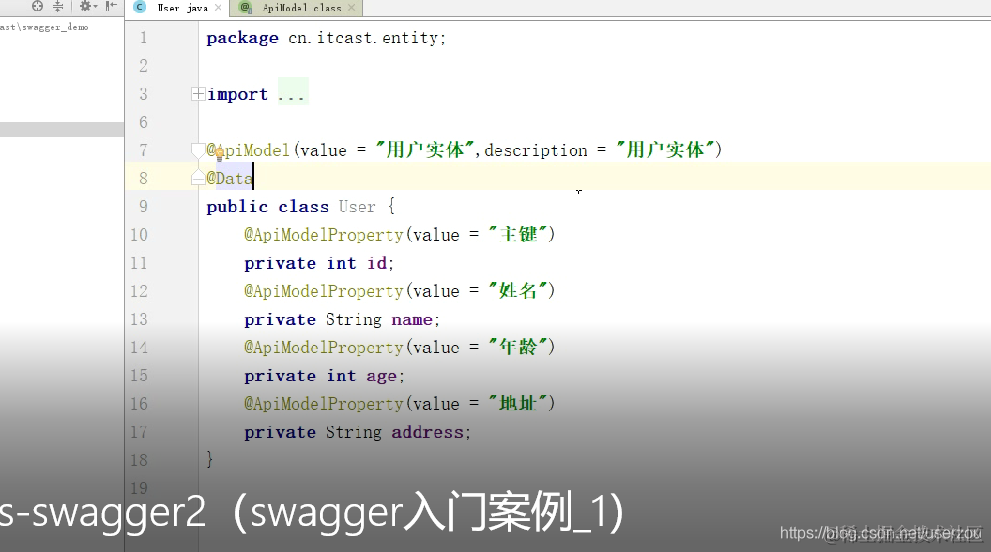Click the 'name' field on line 13
Screen dimensions: 991x552
point(412,320)
